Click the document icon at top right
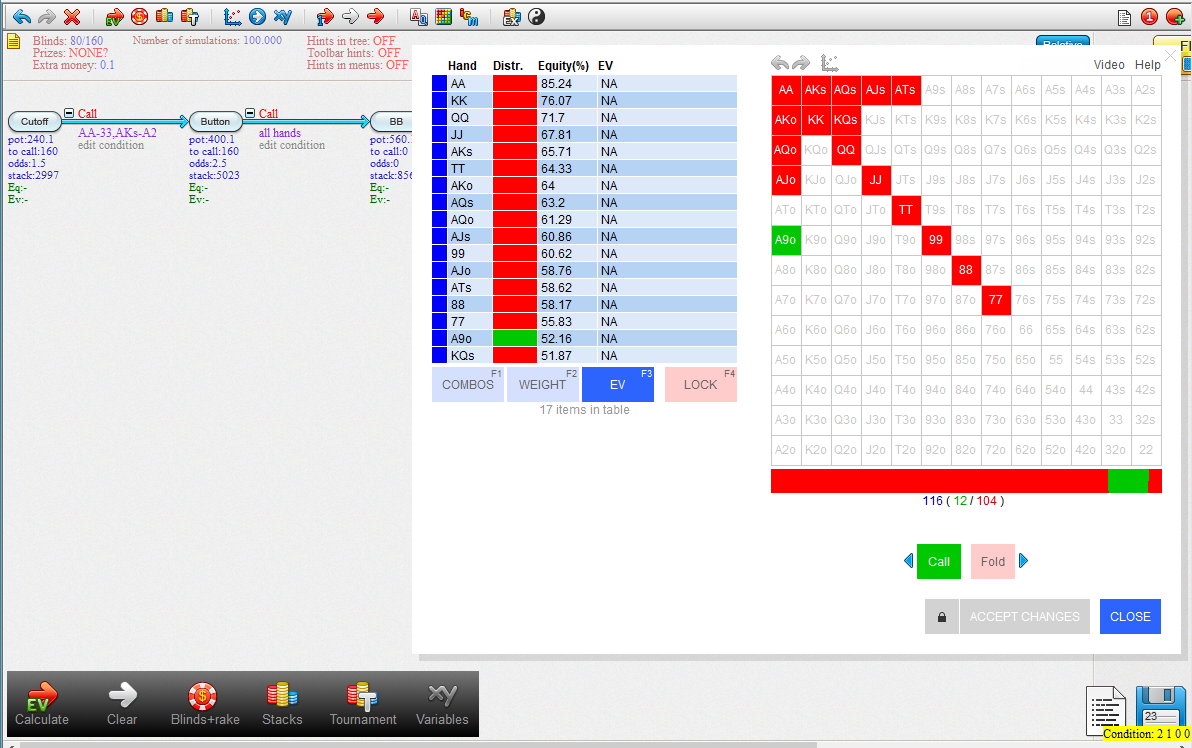 [1124, 17]
